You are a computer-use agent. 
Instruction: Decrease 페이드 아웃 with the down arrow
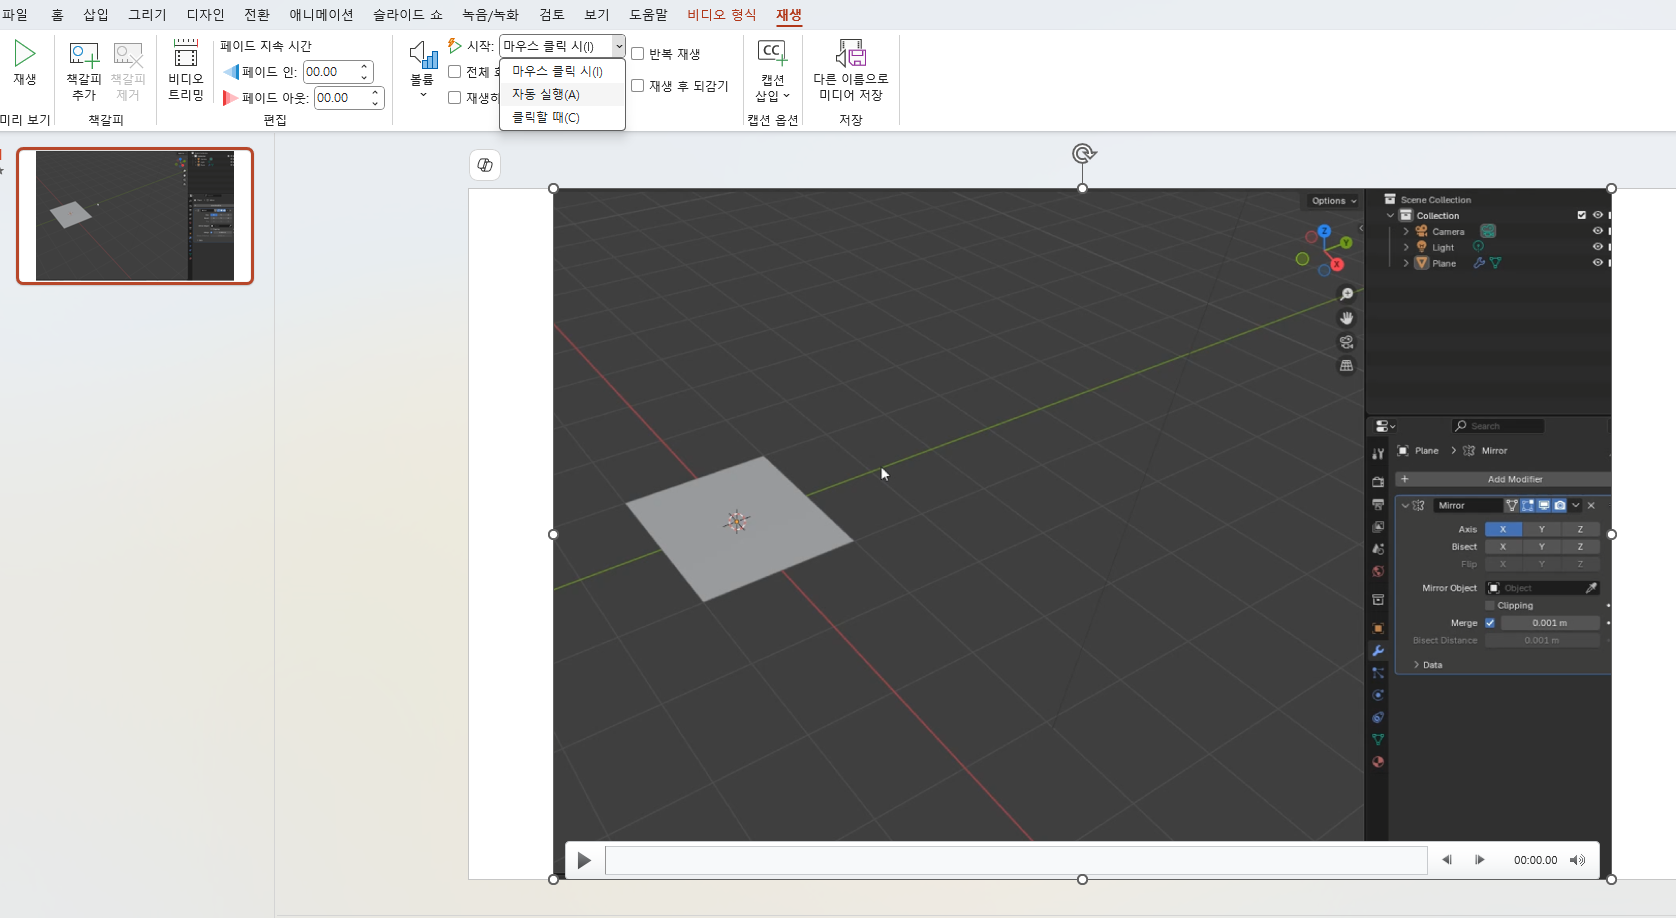tap(376, 104)
